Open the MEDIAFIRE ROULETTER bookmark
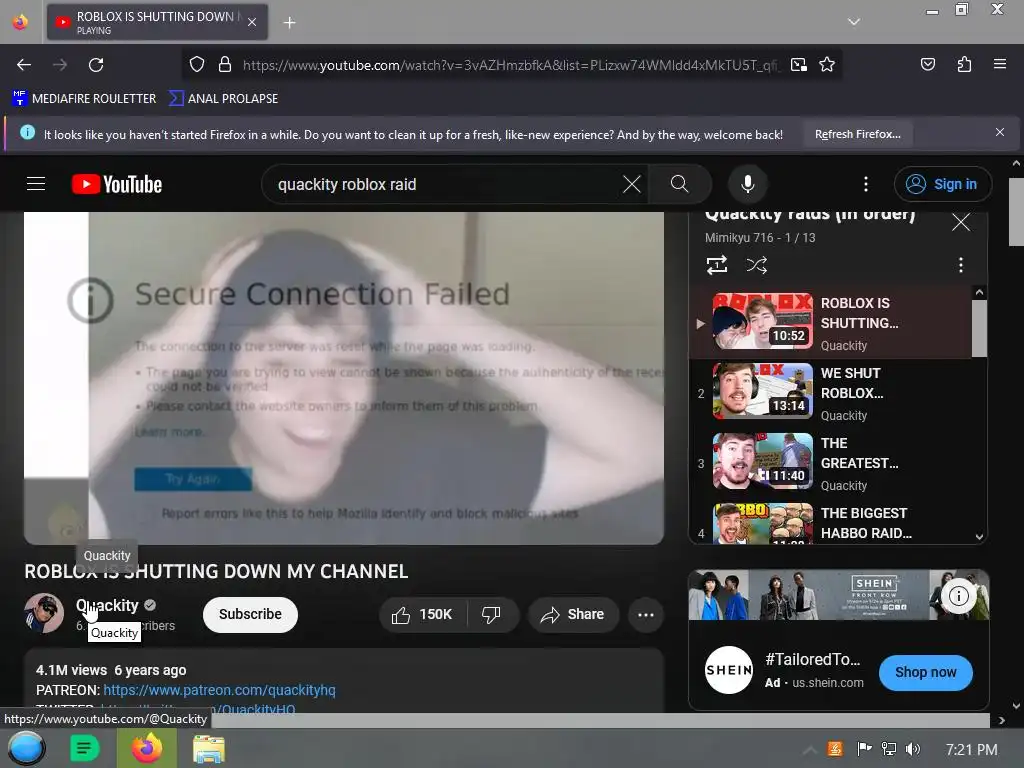This screenshot has width=1024, height=768. 84,99
